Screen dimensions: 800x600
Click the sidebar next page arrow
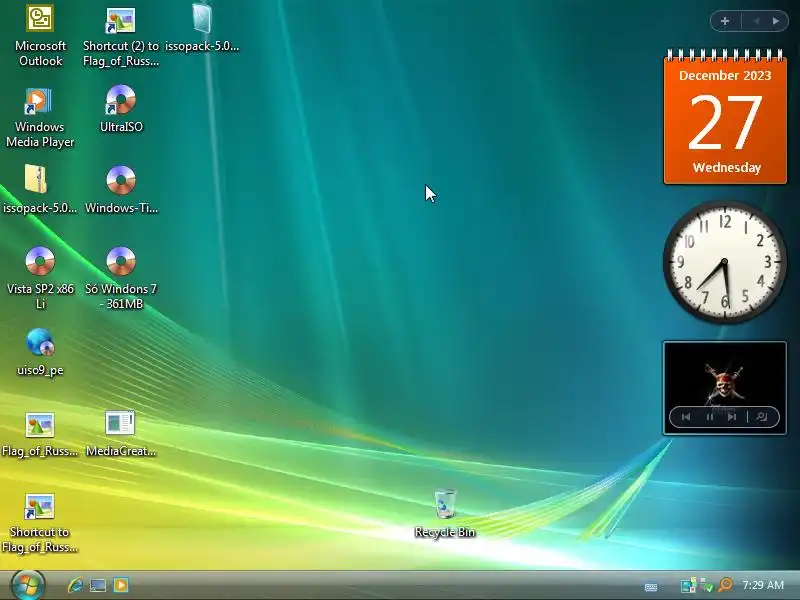pos(776,21)
